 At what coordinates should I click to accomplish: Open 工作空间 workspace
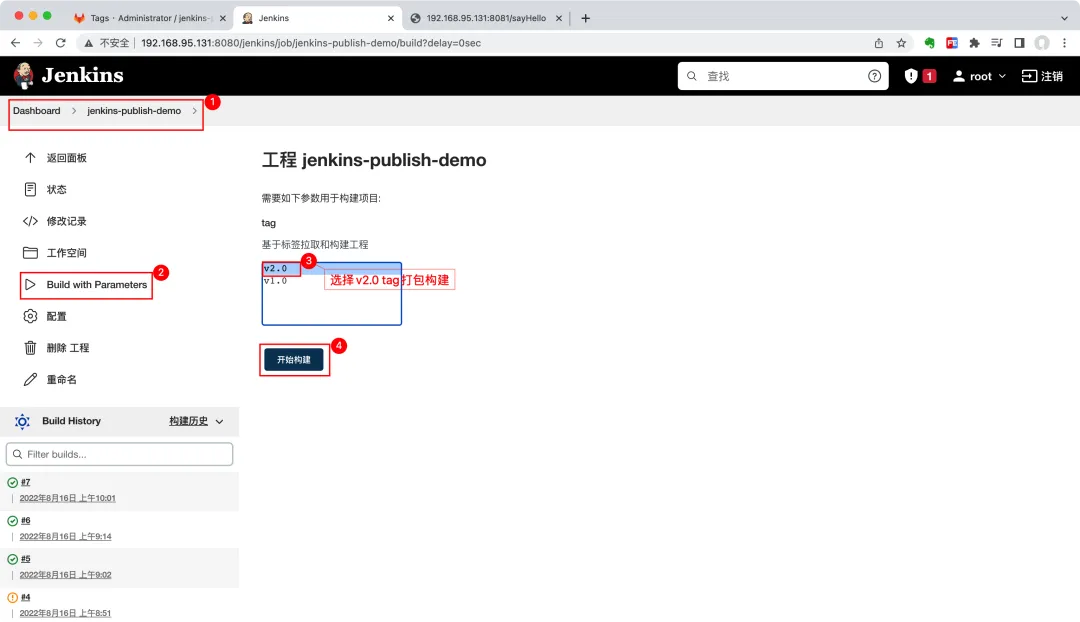[x=67, y=253]
